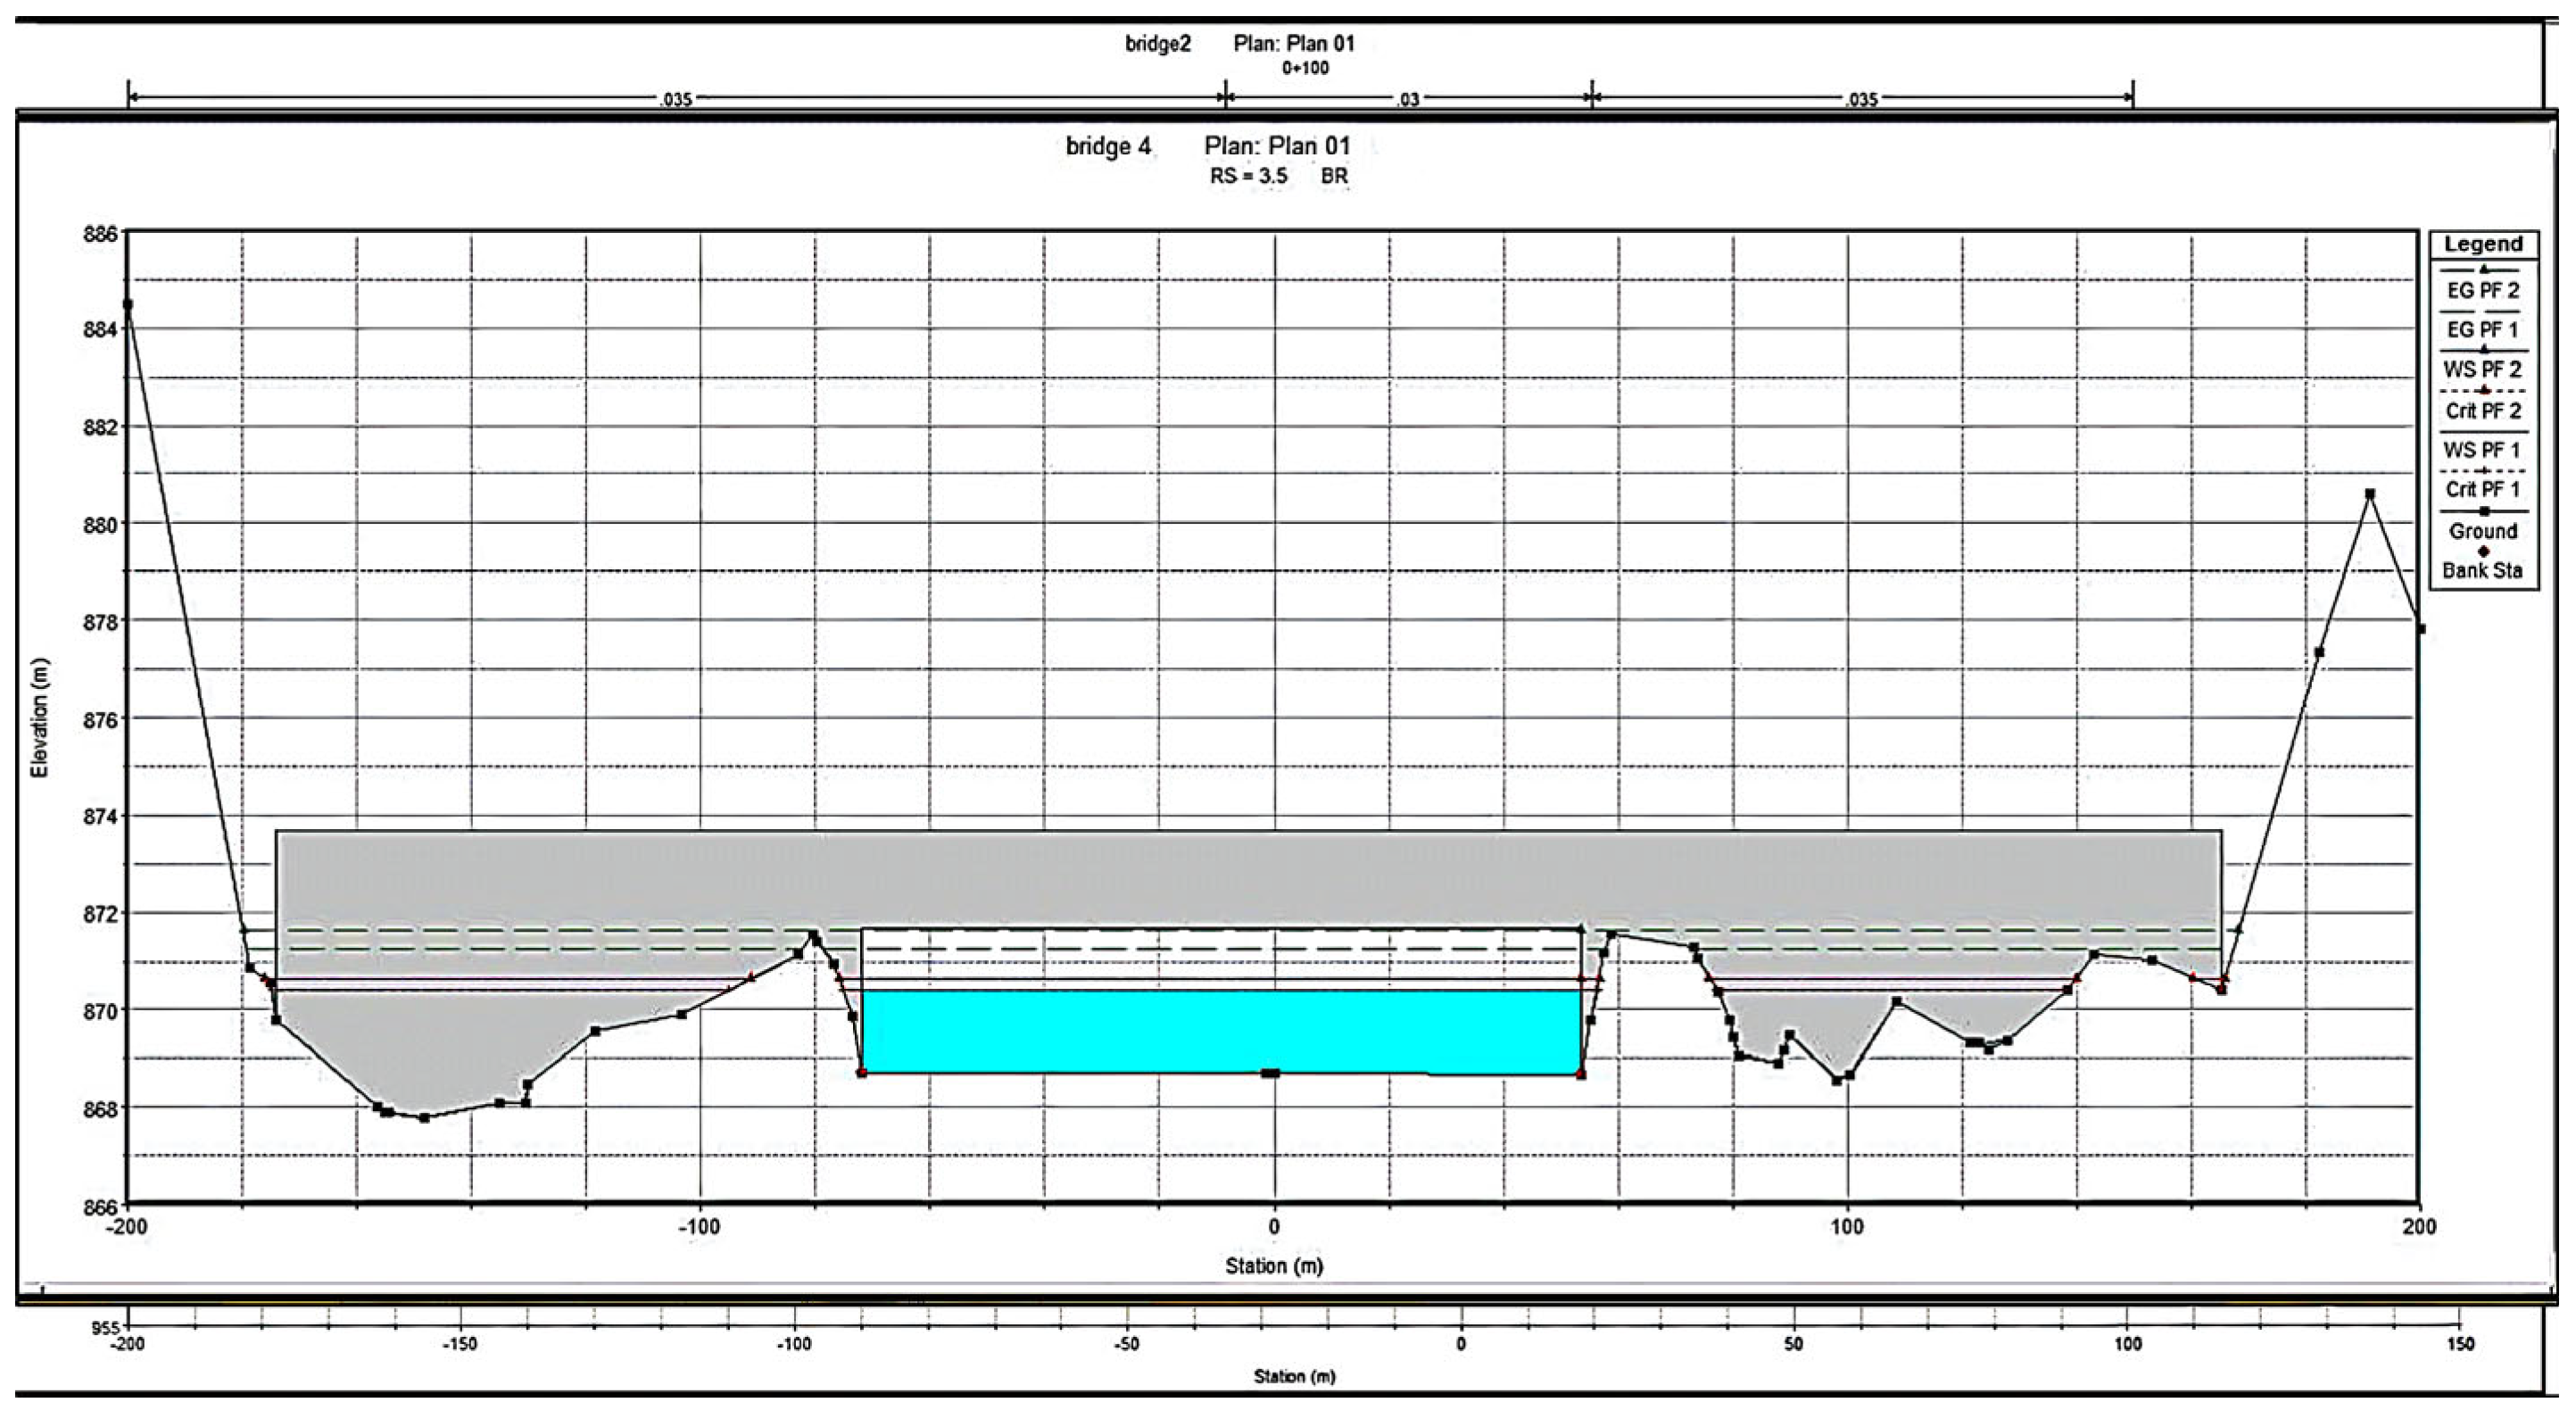Click the Bank Sta legend diamond
Image resolution: width=2576 pixels, height=1419 pixels.
click(2484, 552)
